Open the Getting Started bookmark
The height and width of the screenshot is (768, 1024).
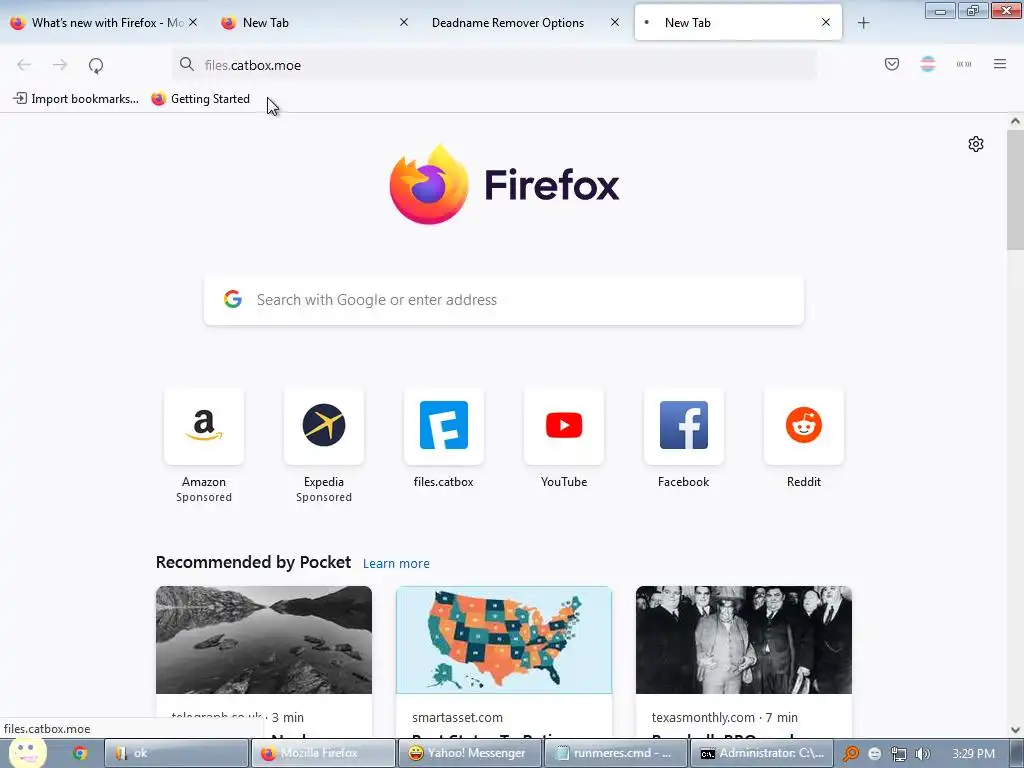coord(200,99)
